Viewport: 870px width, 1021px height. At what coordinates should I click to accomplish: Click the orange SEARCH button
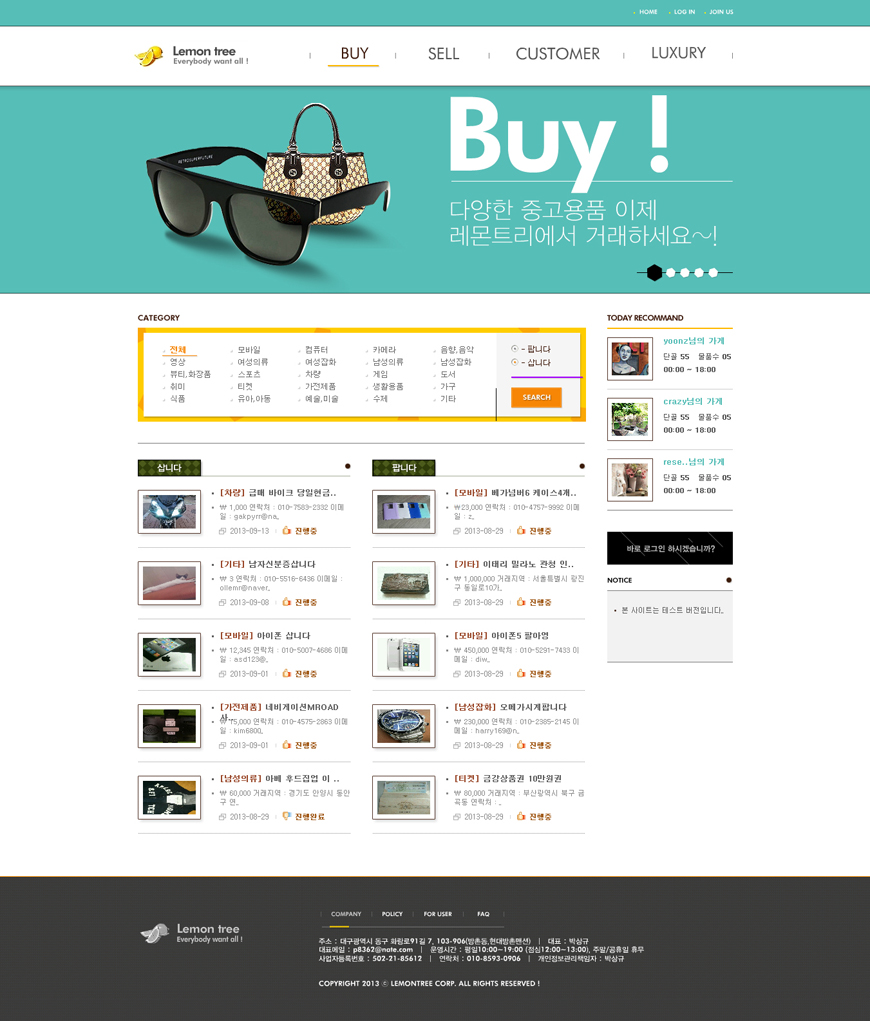click(x=536, y=397)
